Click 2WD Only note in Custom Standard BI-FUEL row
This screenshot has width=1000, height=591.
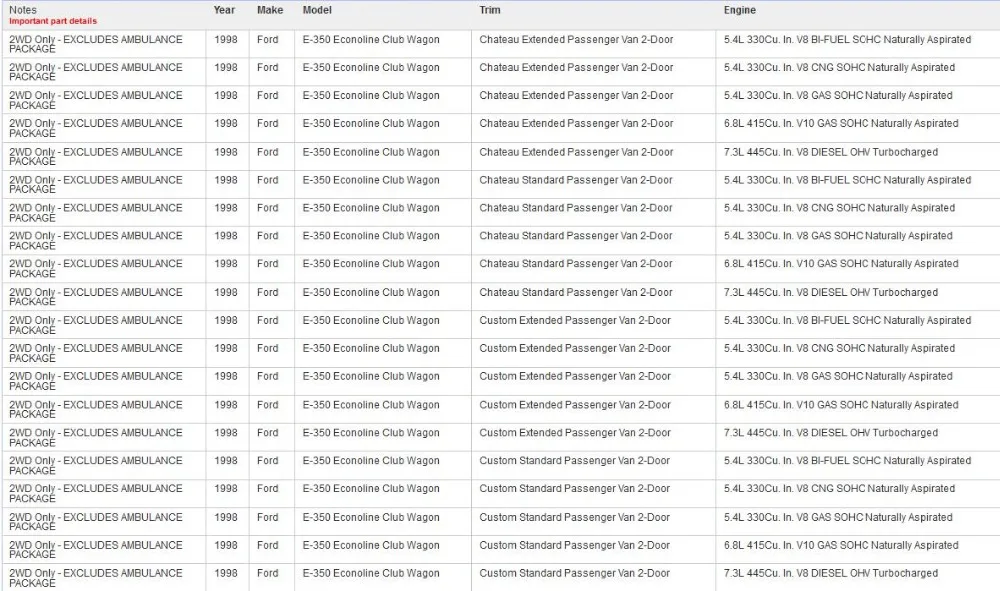coord(96,466)
